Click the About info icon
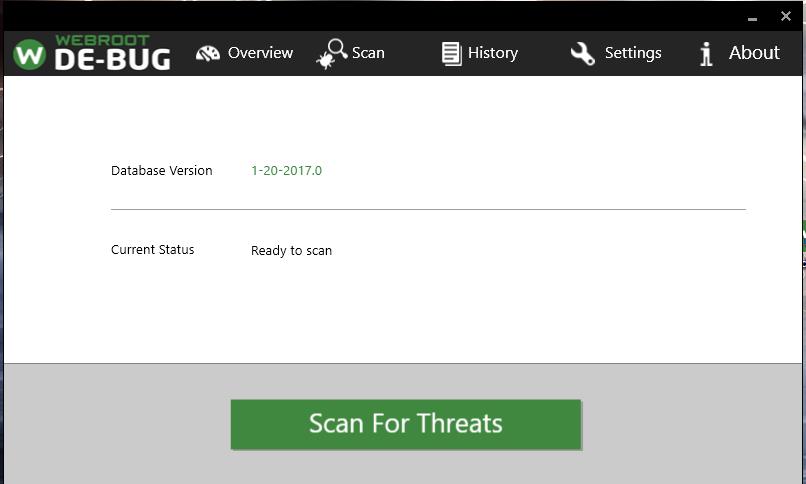 click(706, 53)
